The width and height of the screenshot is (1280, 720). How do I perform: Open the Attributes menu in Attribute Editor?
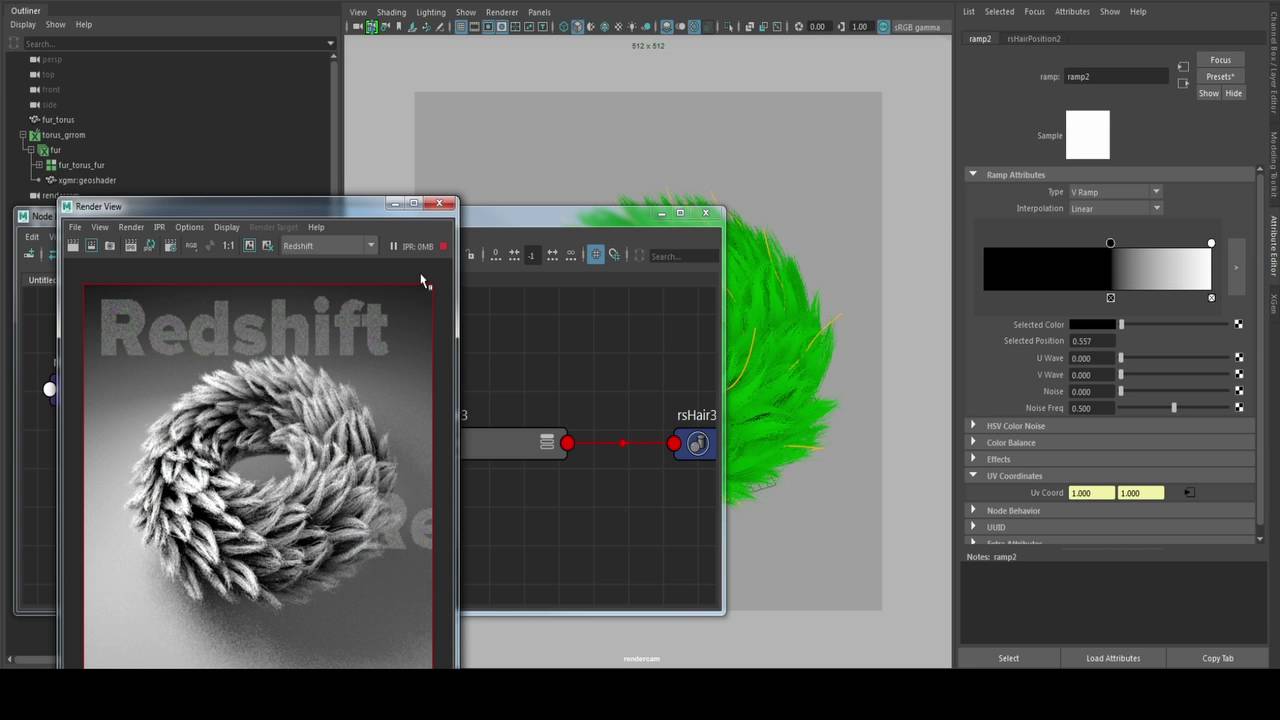pyautogui.click(x=1072, y=12)
